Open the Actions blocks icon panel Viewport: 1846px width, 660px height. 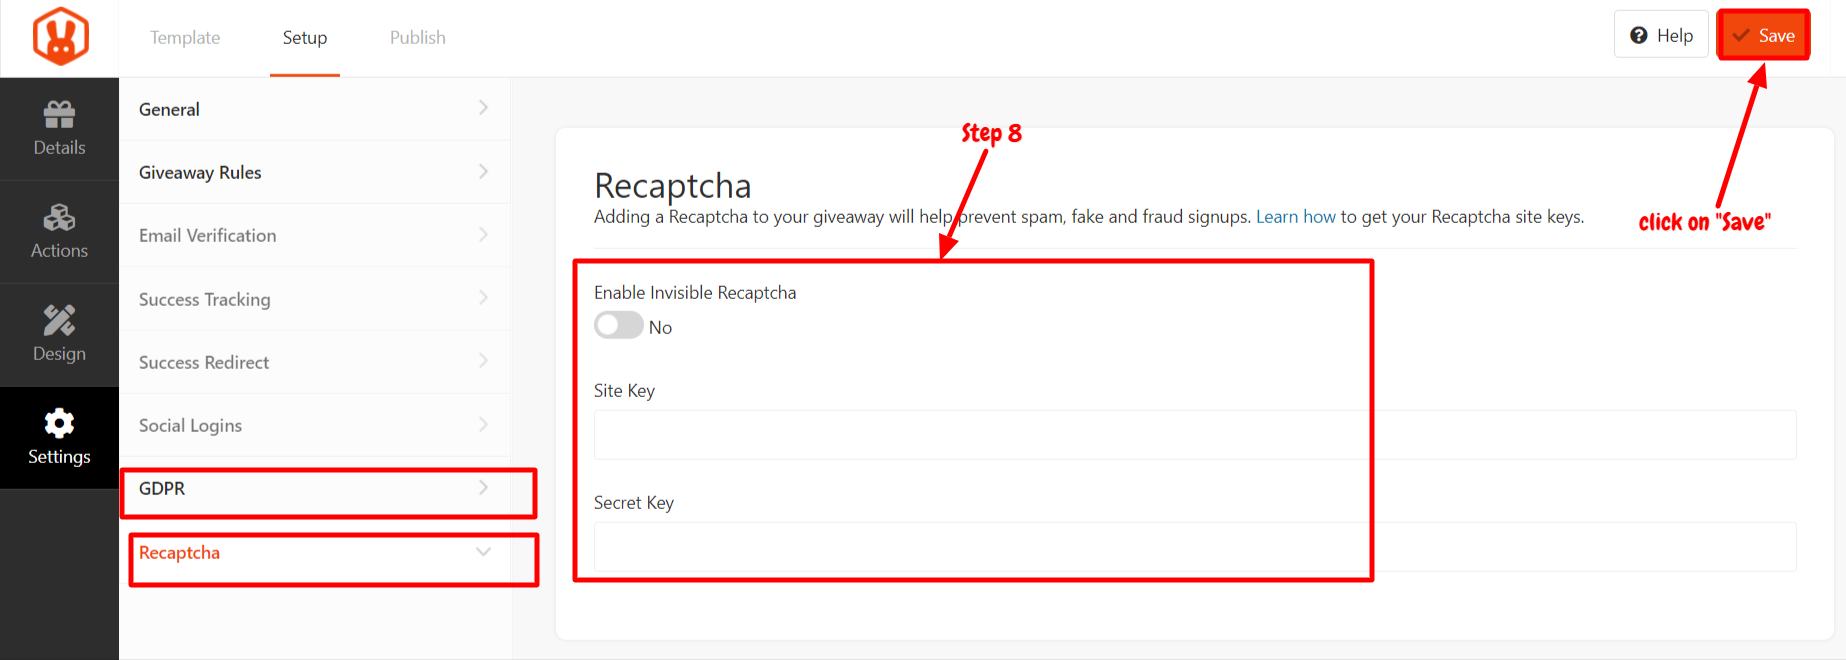click(59, 232)
